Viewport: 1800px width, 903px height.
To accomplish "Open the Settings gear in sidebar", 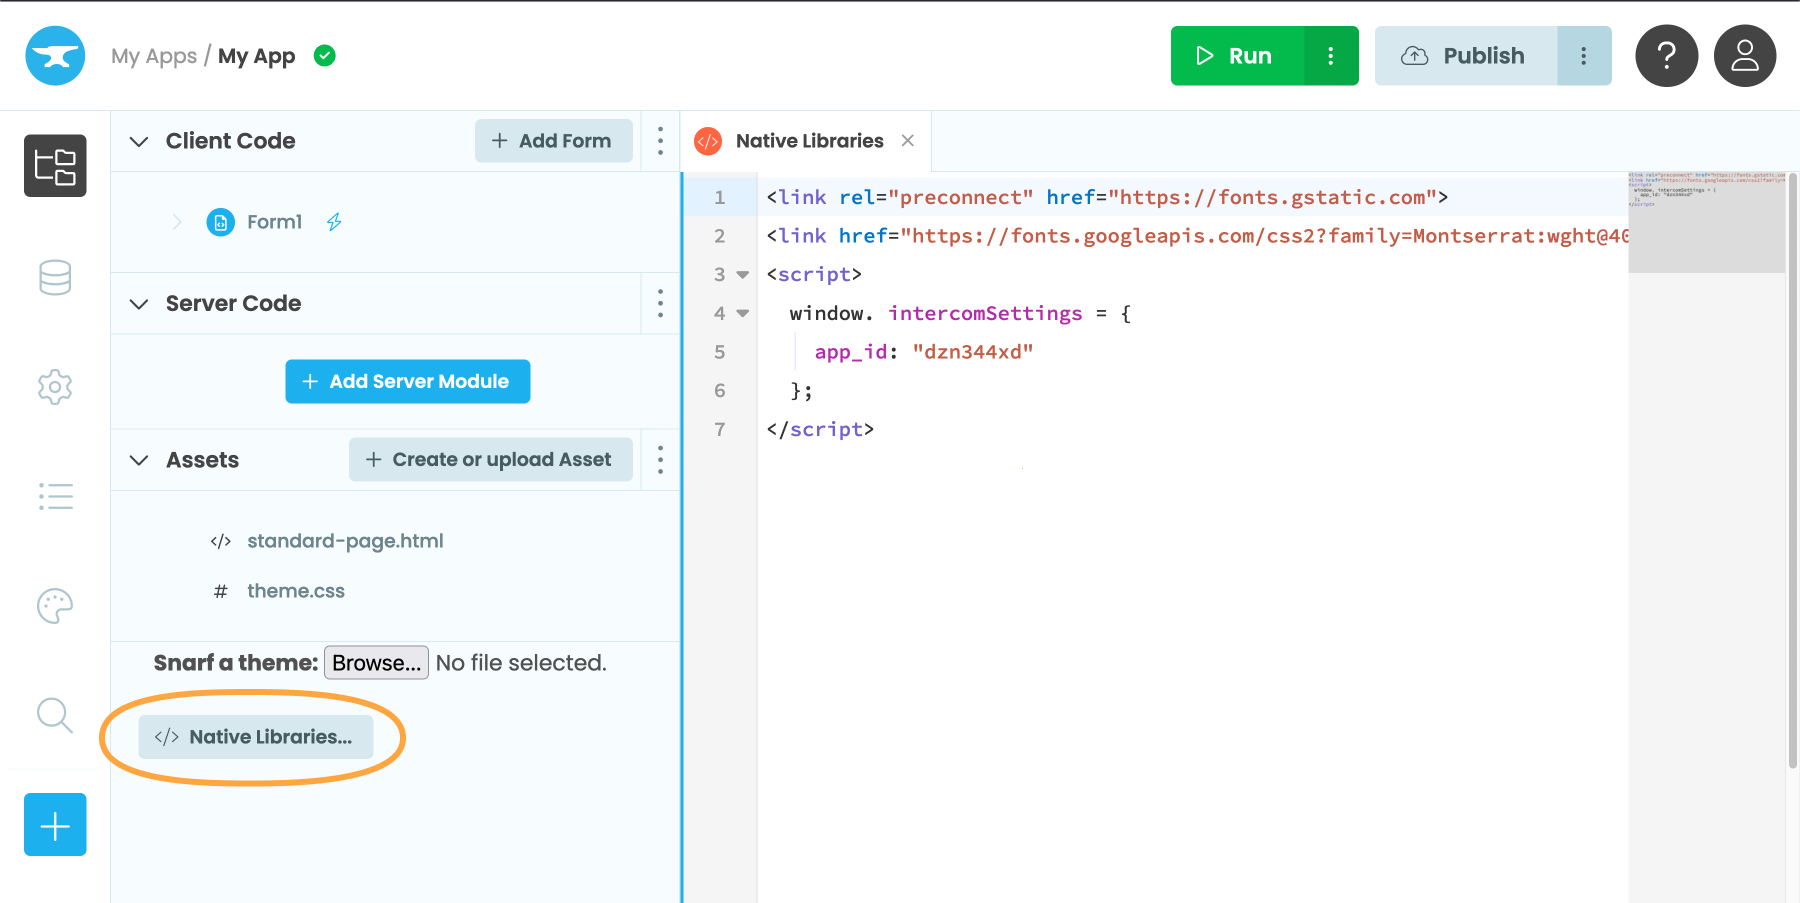I will click(55, 387).
